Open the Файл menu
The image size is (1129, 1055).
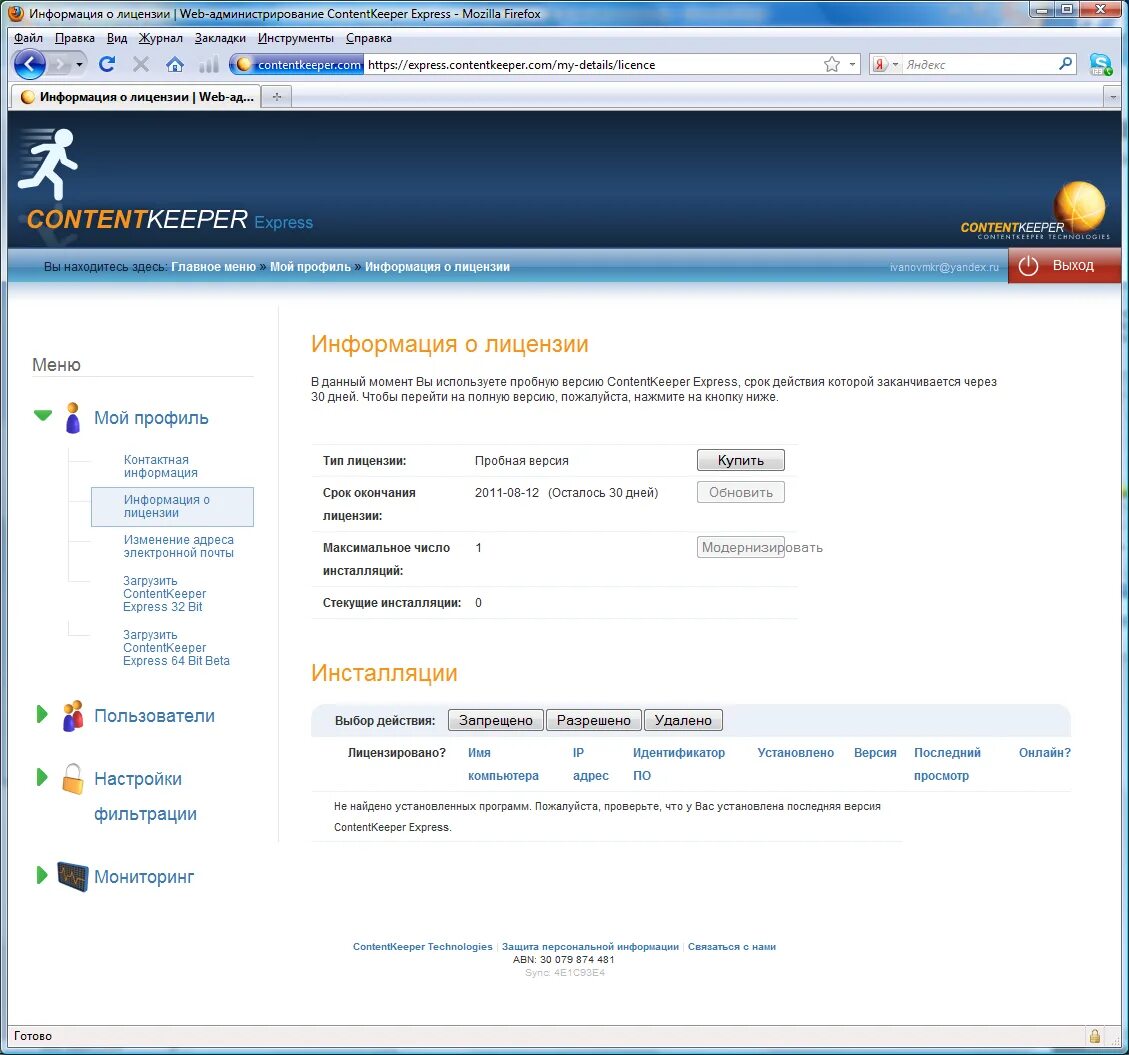pyautogui.click(x=28, y=38)
